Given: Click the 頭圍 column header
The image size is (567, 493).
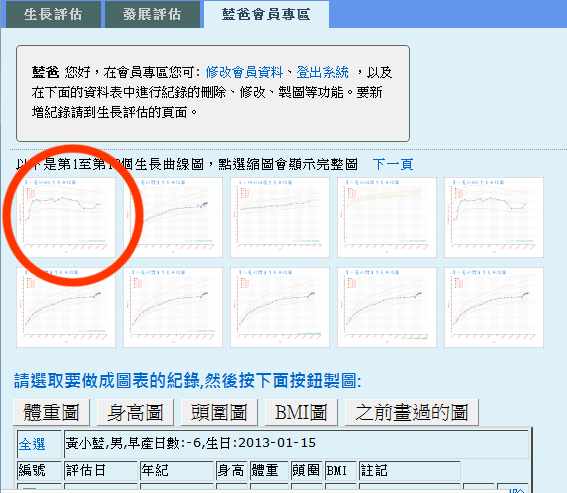Looking at the screenshot, I should (x=307, y=470).
